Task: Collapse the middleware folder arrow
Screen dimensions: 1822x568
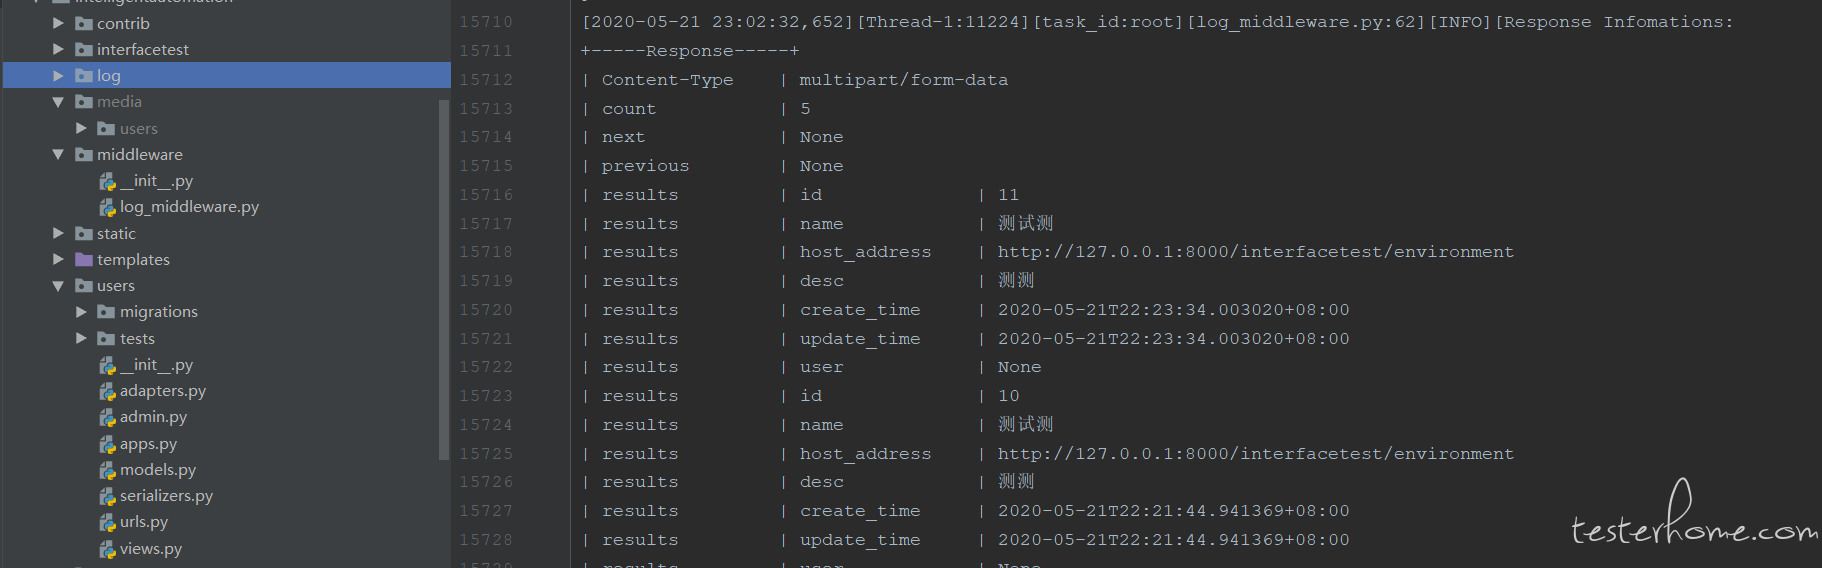Action: (x=58, y=155)
